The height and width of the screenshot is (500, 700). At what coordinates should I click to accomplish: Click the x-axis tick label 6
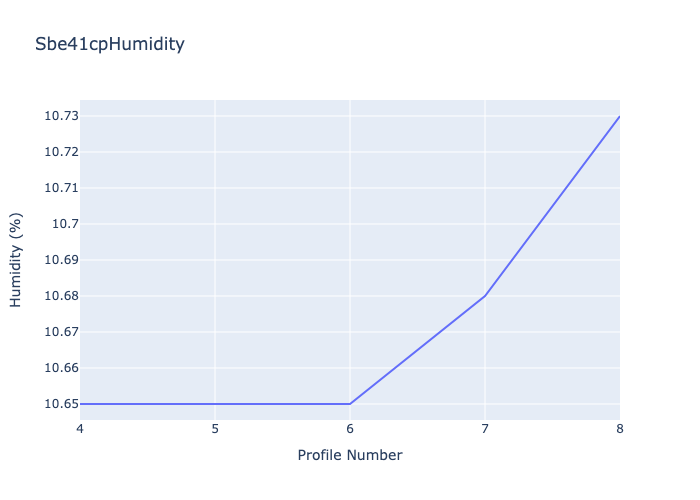[350, 429]
